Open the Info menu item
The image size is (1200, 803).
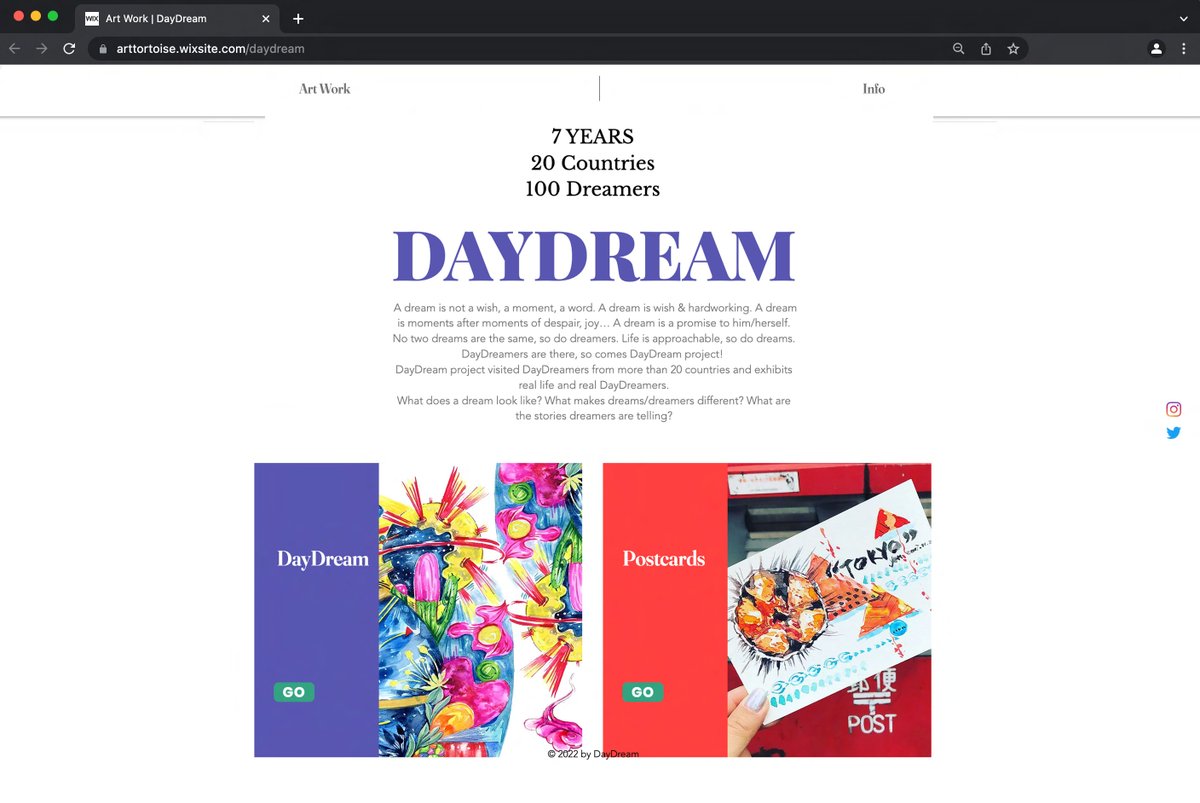click(874, 89)
